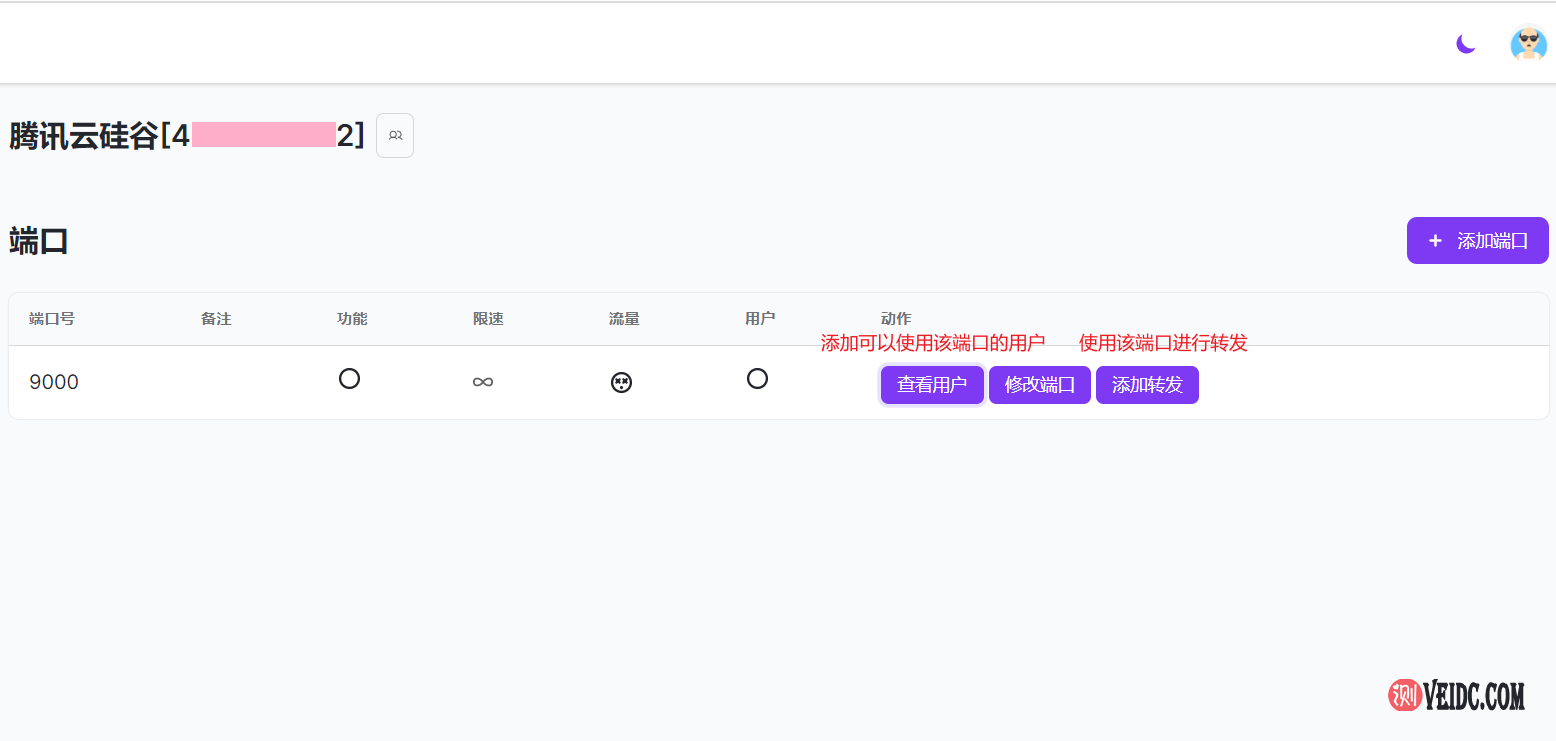Select port number 9000 in the table

54,382
